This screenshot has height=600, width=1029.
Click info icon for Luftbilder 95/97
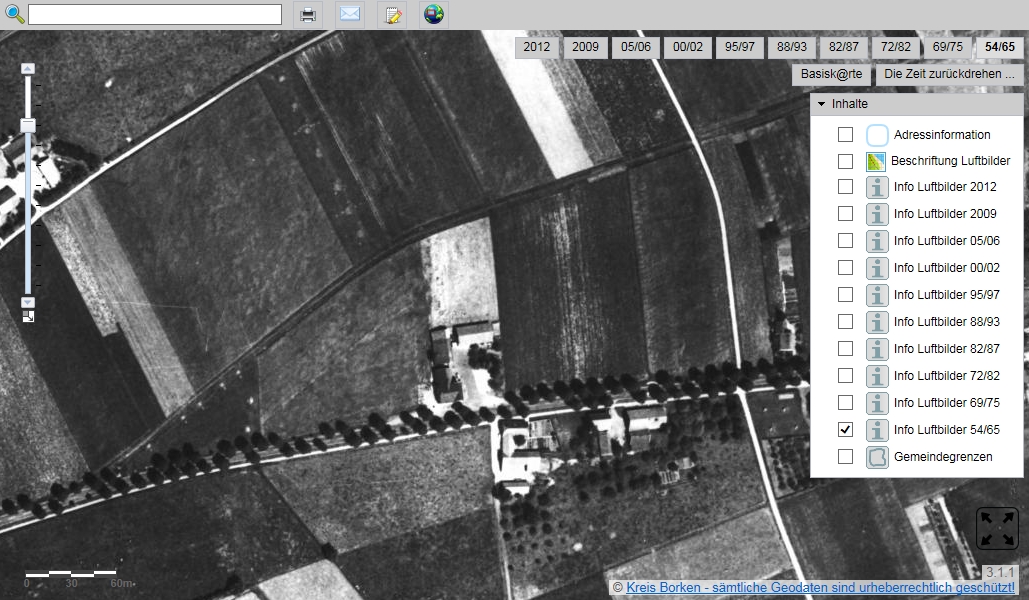(877, 295)
